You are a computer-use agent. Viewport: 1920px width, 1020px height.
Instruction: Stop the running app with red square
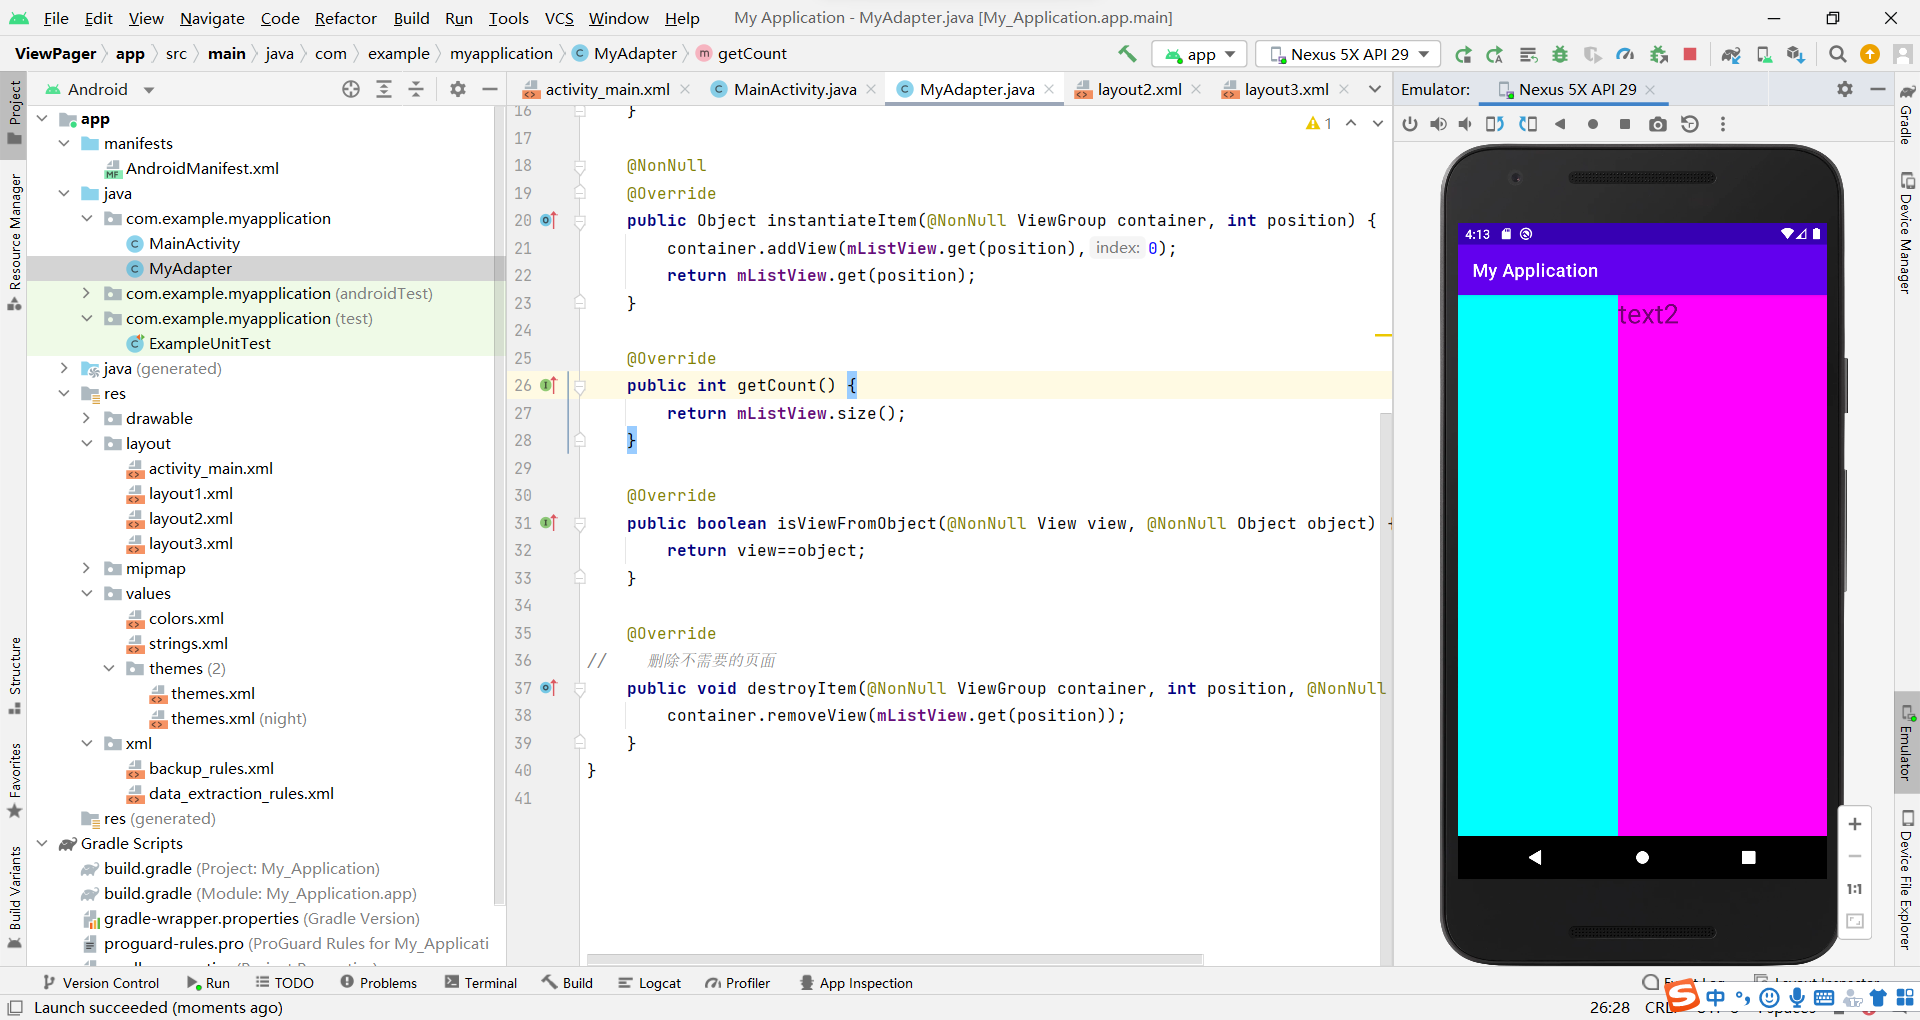pyautogui.click(x=1690, y=54)
